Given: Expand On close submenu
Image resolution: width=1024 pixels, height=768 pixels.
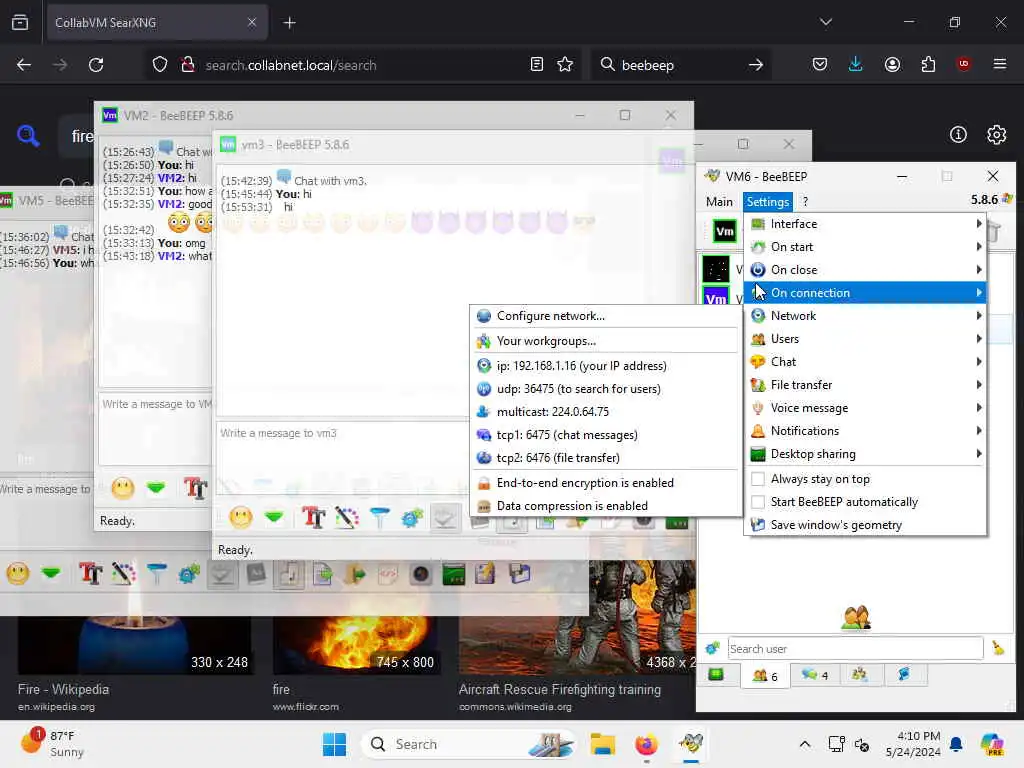Looking at the screenshot, I should 865,270.
